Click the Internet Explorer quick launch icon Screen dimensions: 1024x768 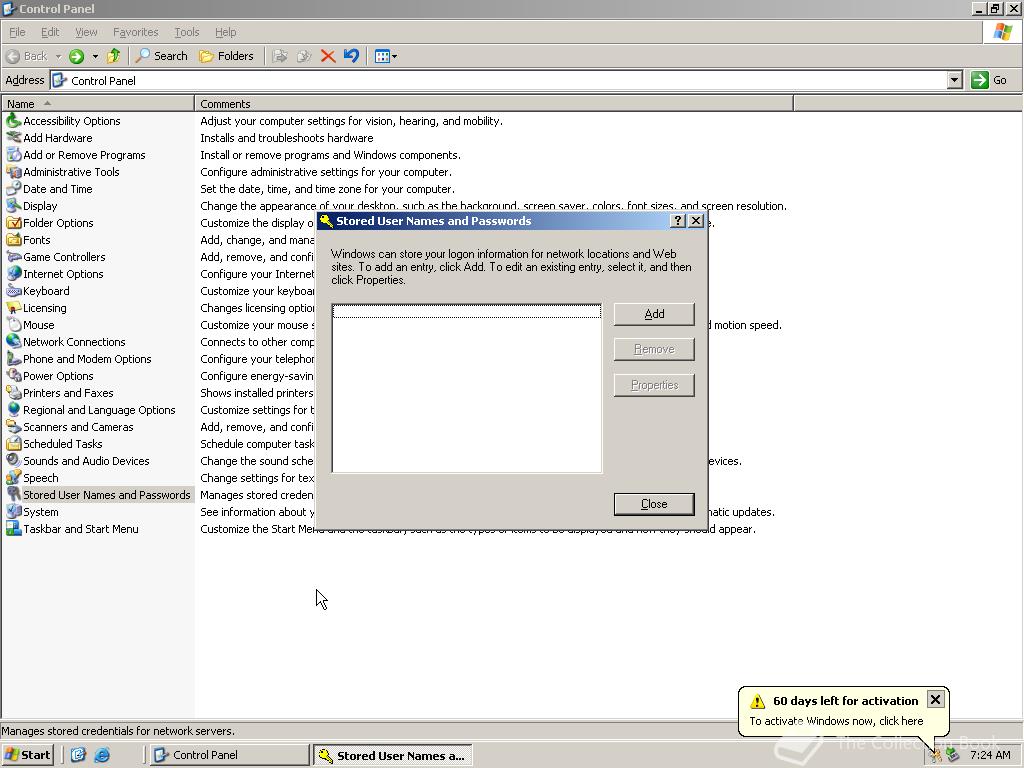(x=102, y=755)
